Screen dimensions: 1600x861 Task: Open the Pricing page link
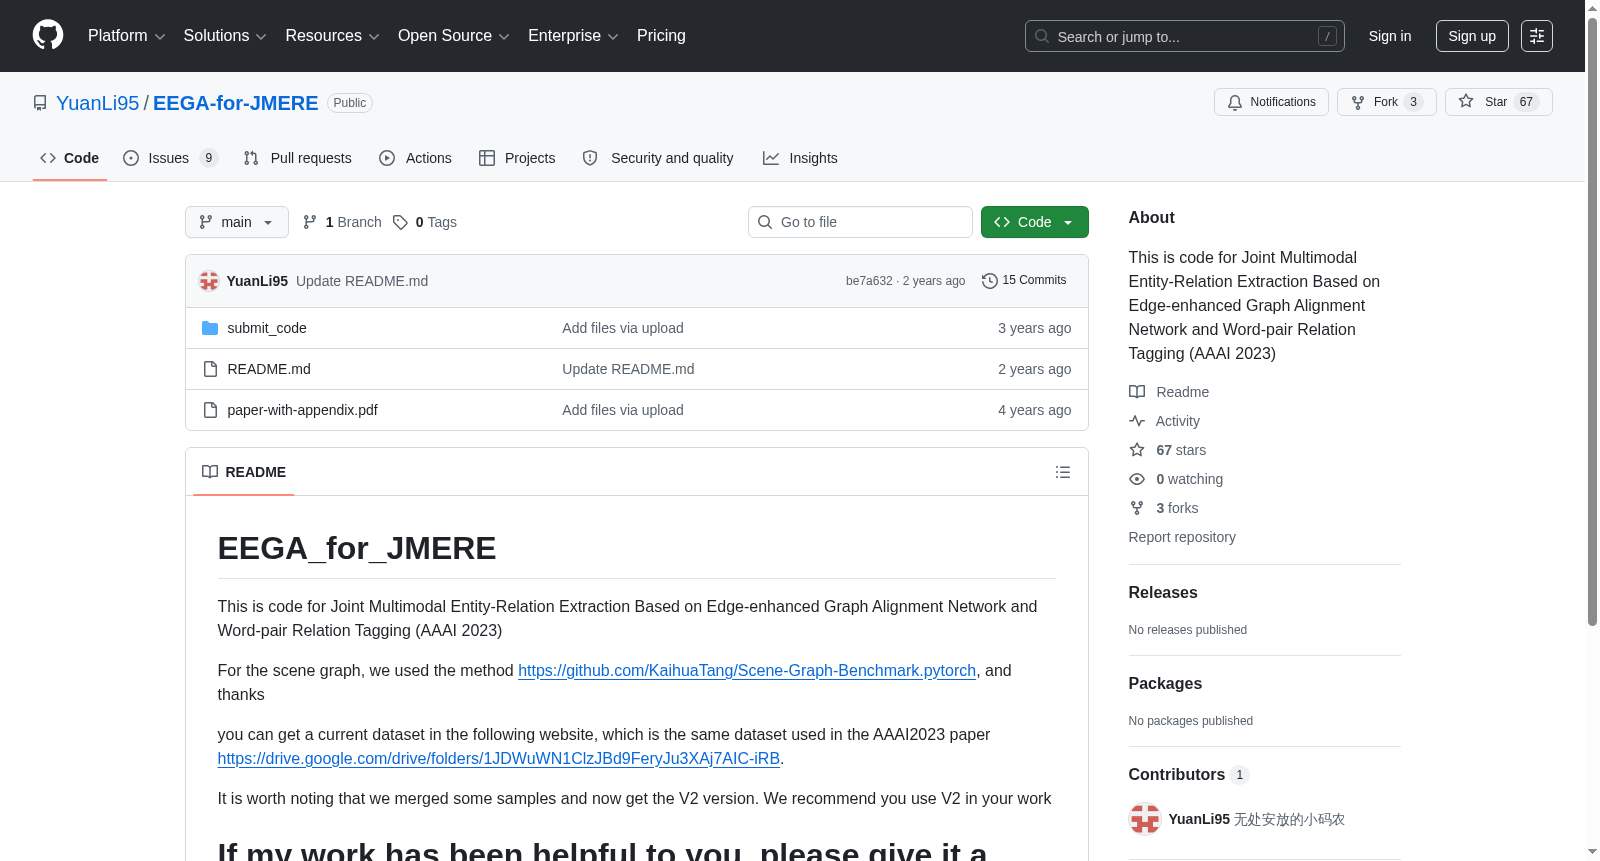[661, 36]
